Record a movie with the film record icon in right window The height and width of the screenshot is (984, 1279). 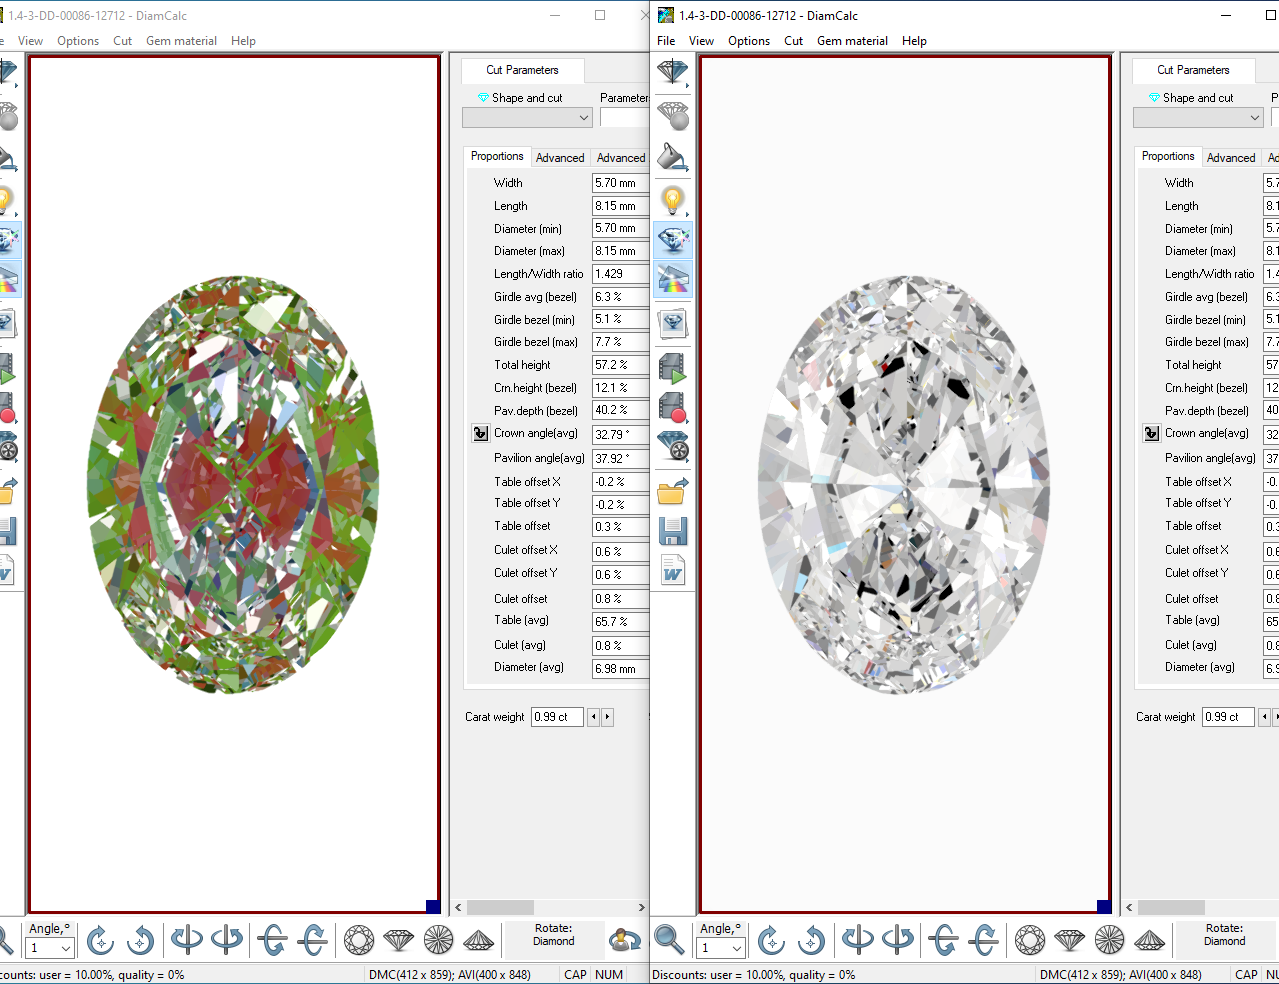[673, 407]
